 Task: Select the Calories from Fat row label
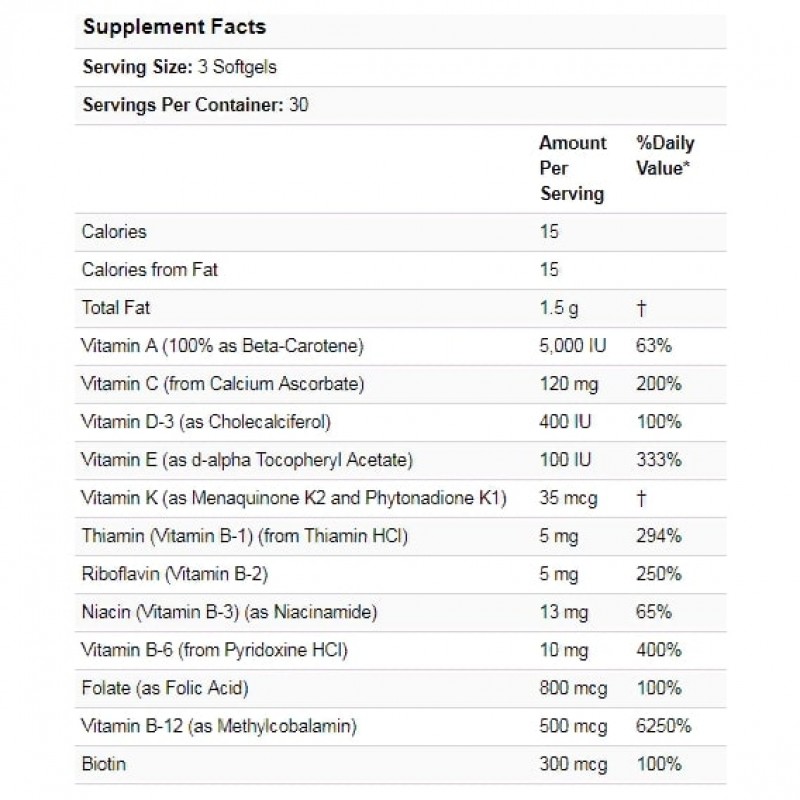(x=149, y=270)
